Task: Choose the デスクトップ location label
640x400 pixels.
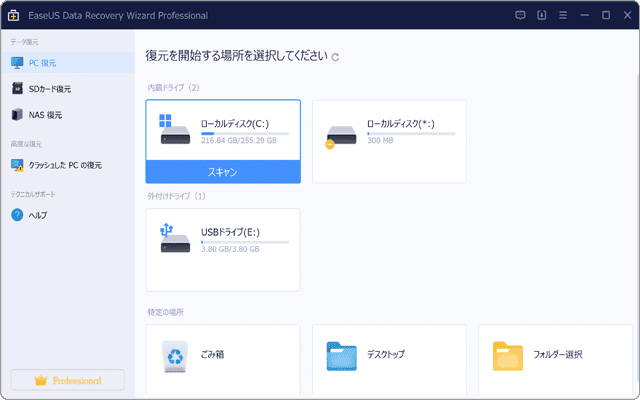Action: coord(386,354)
